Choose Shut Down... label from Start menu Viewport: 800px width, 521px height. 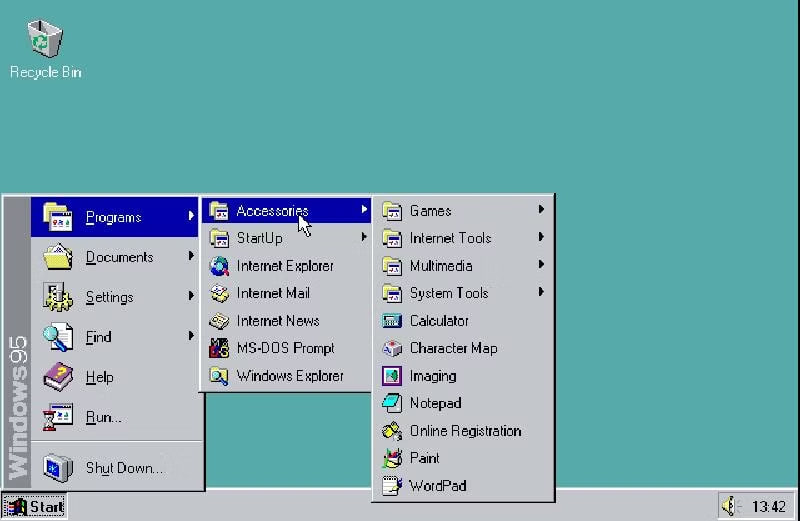(124, 468)
